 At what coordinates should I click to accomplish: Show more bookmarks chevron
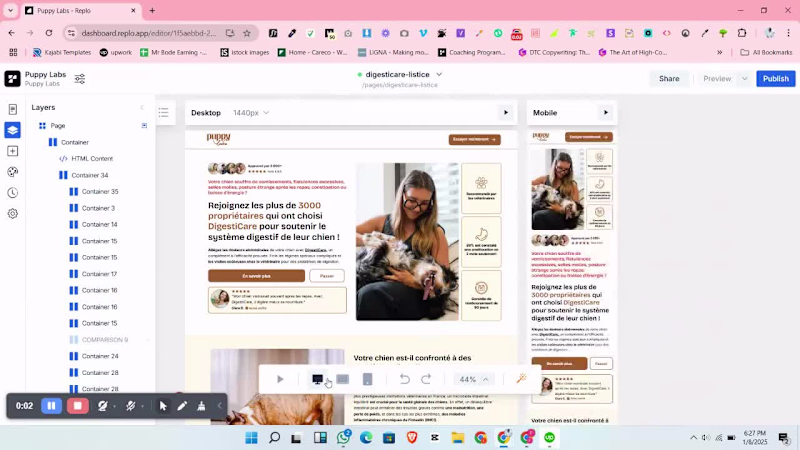tap(719, 53)
